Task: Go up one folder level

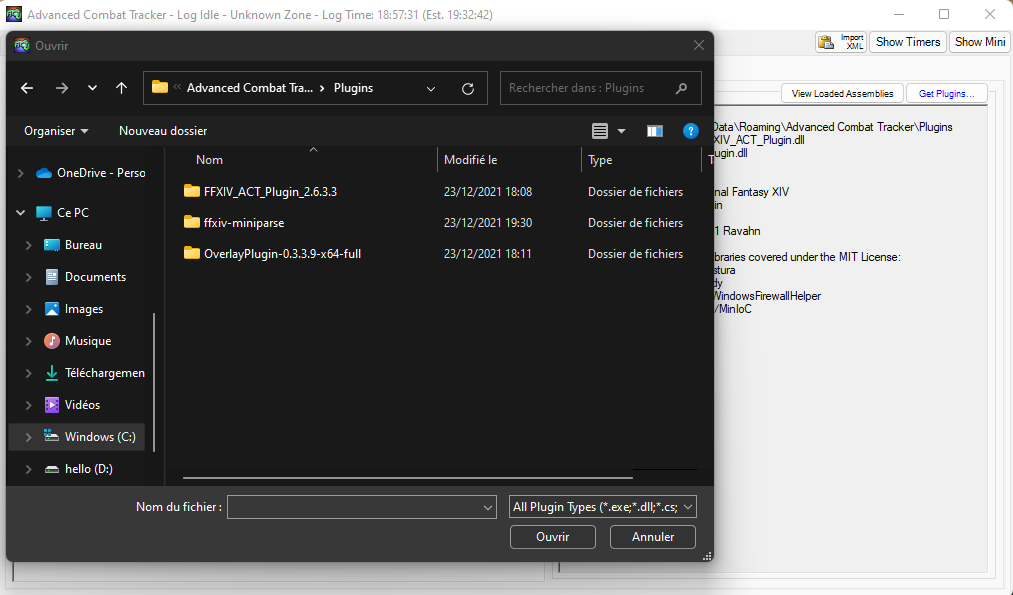Action: pyautogui.click(x=121, y=88)
